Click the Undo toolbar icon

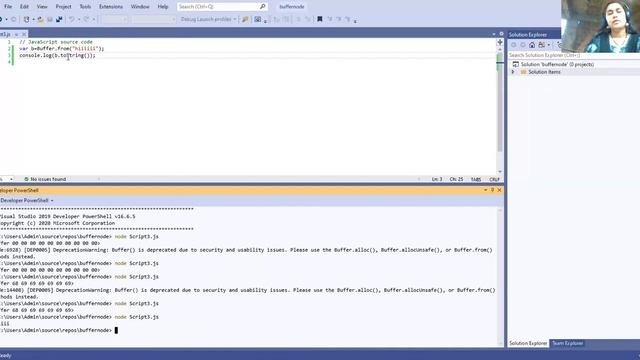click(72, 19)
